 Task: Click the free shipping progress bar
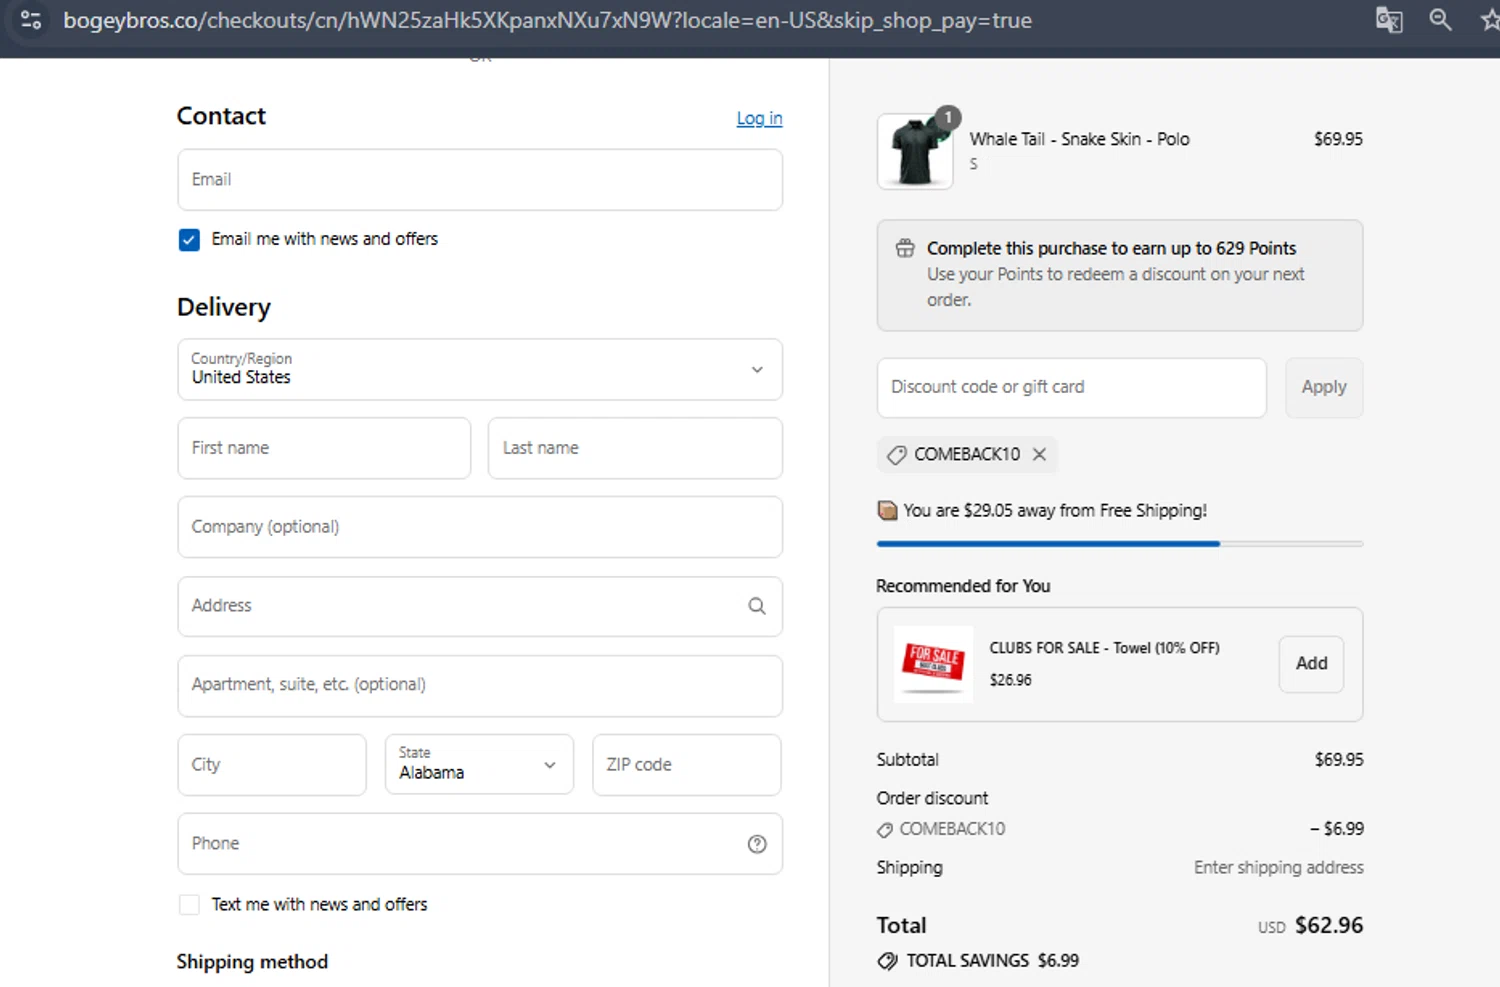tap(1119, 544)
